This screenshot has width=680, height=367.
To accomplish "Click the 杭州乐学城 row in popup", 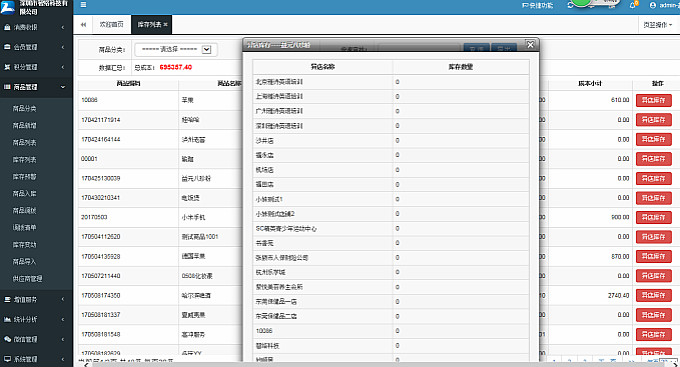I will click(x=391, y=272).
